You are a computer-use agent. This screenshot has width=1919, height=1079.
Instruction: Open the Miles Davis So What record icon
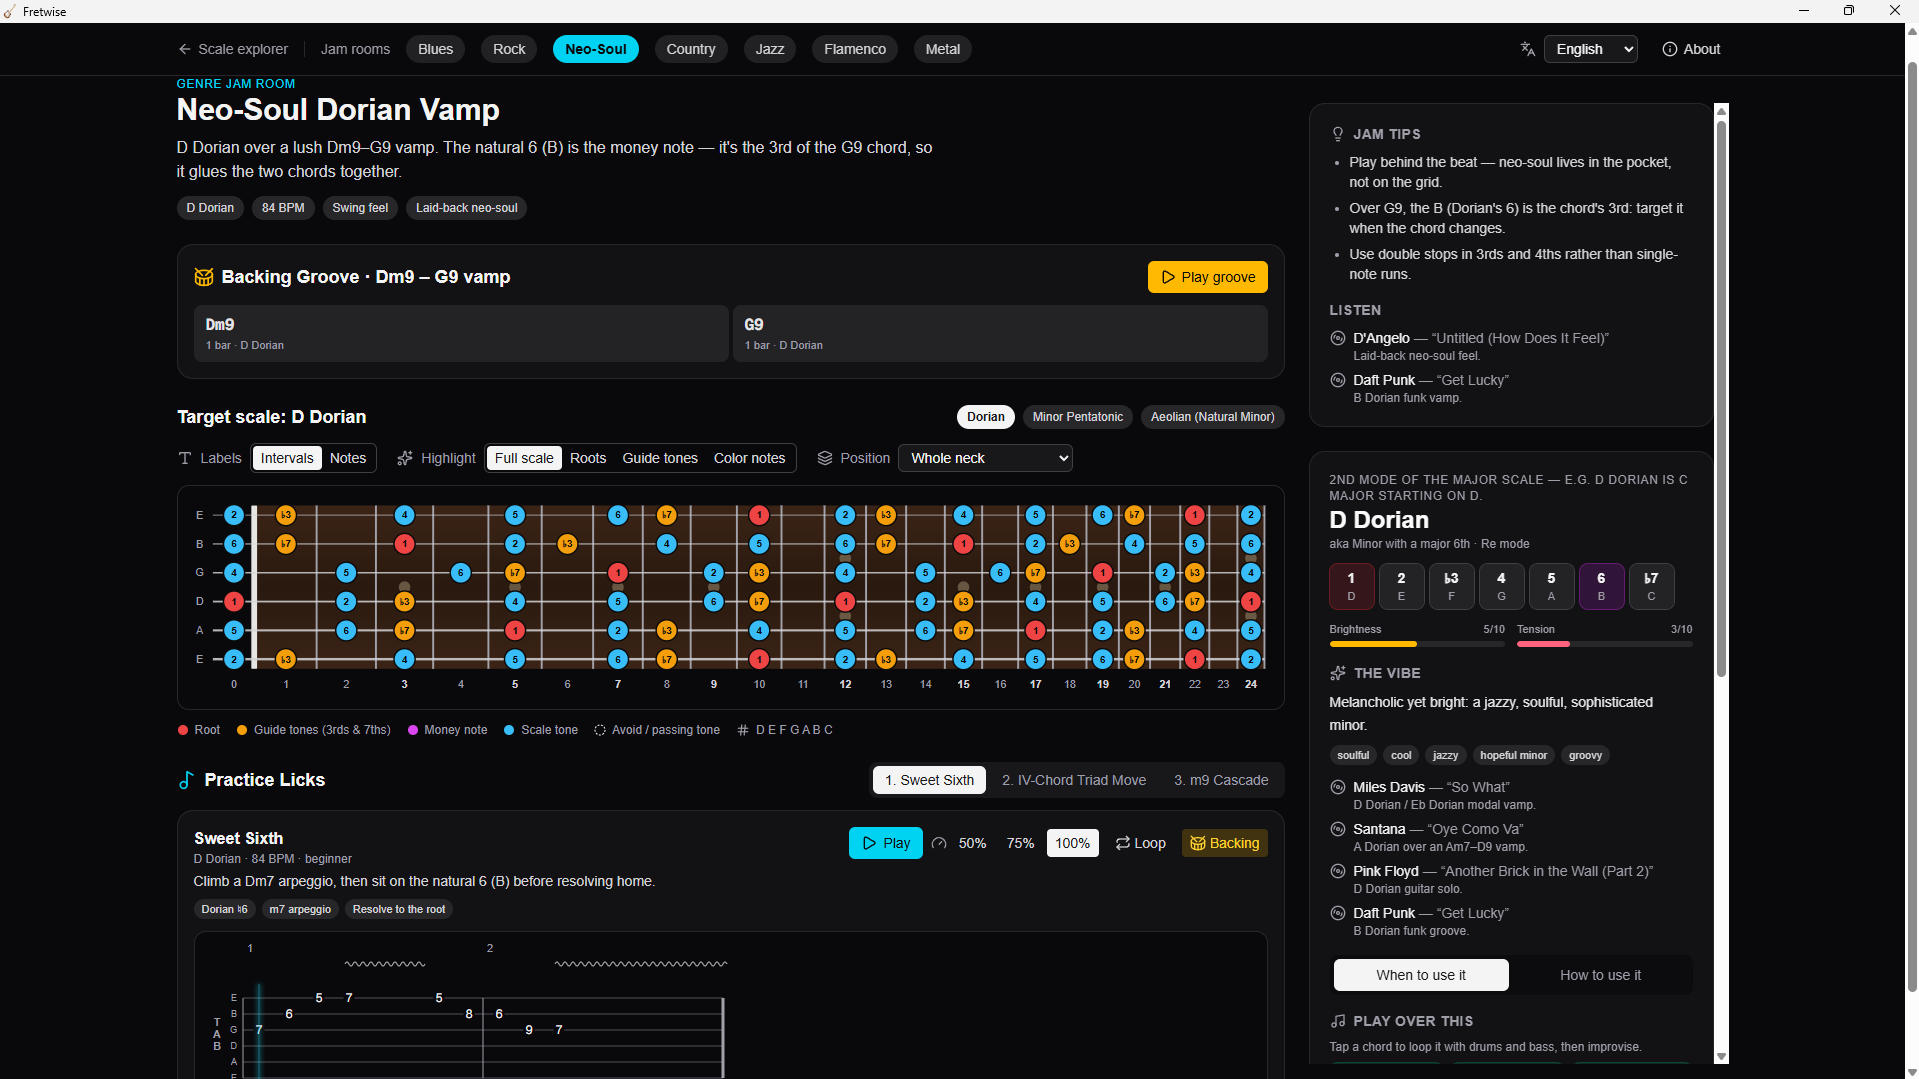point(1338,787)
